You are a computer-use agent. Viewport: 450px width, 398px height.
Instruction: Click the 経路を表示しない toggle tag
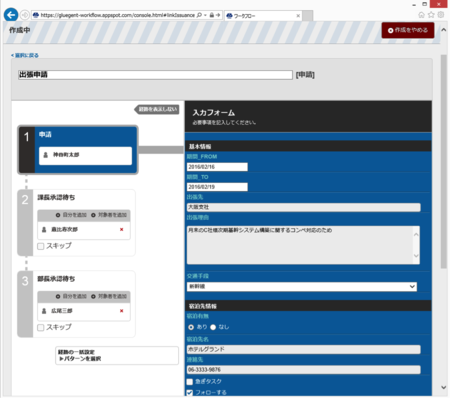157,109
